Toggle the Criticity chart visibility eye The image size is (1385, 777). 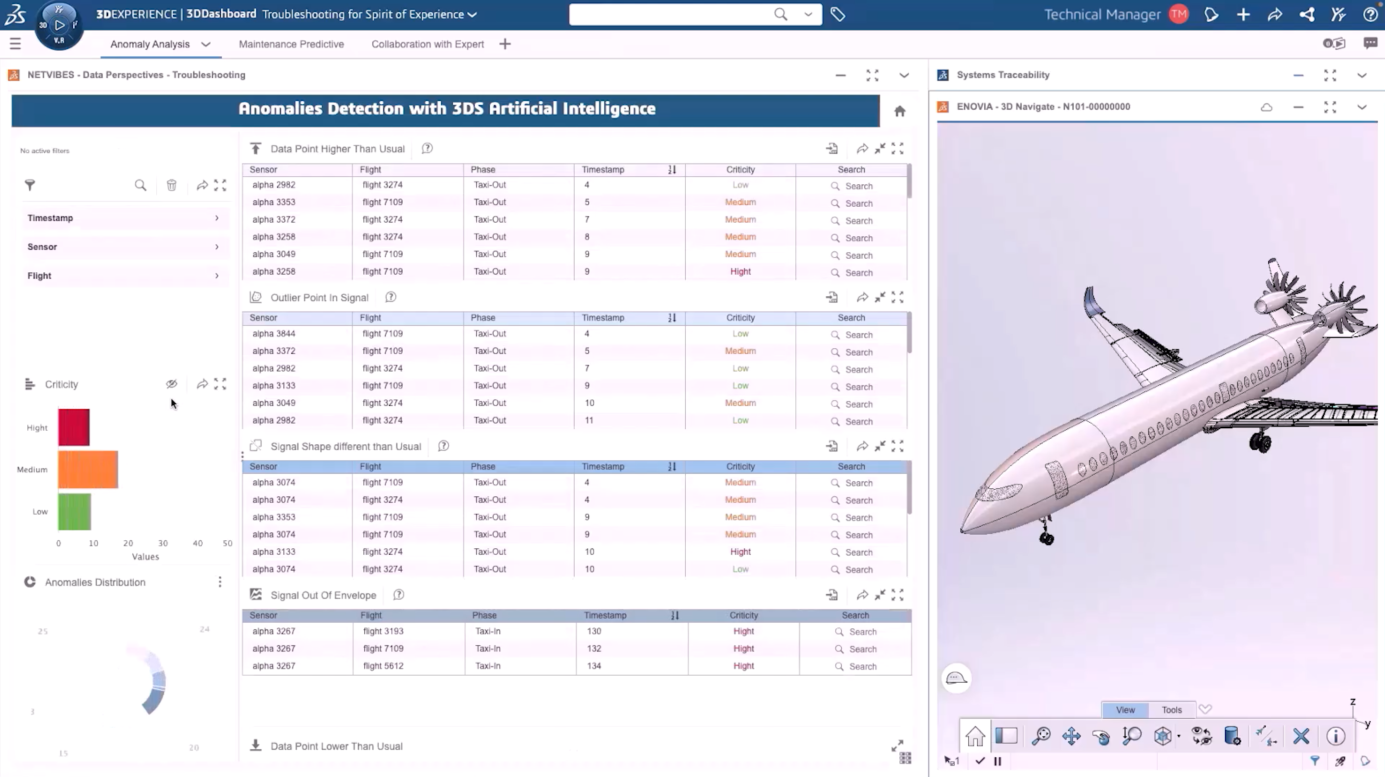172,384
